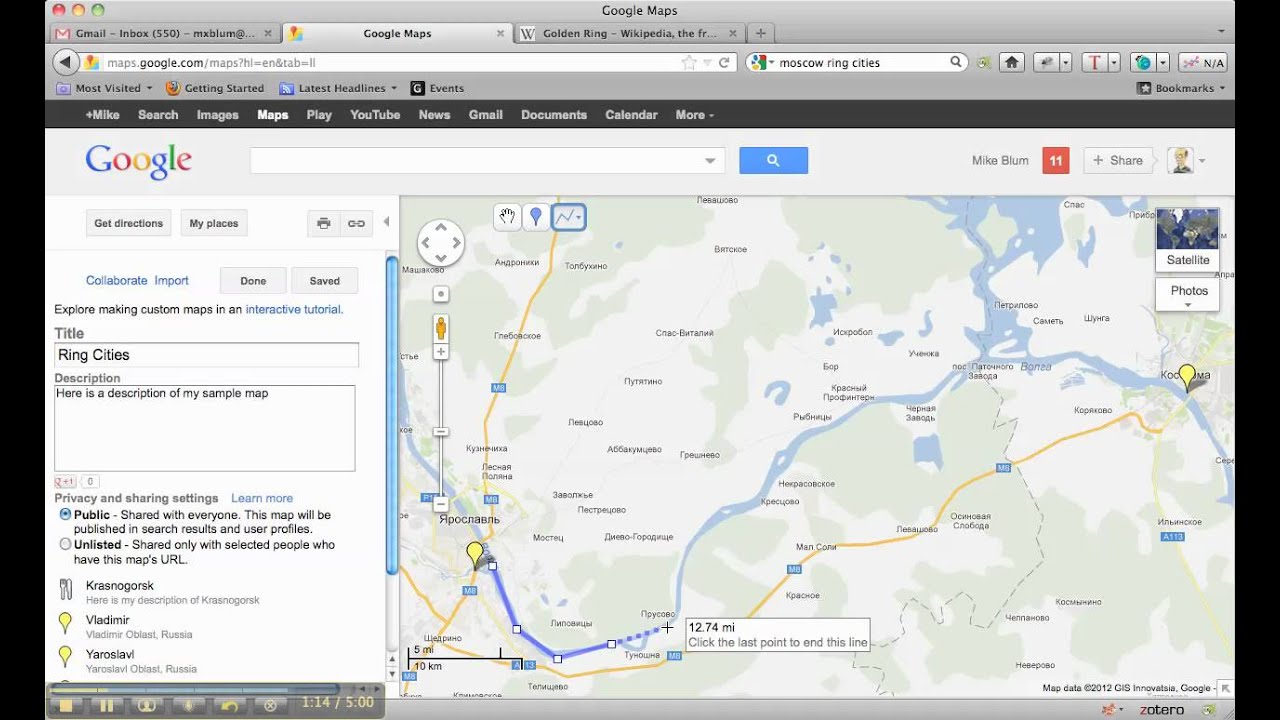Click the map pan navigation wheel
The height and width of the screenshot is (720, 1280).
440,243
